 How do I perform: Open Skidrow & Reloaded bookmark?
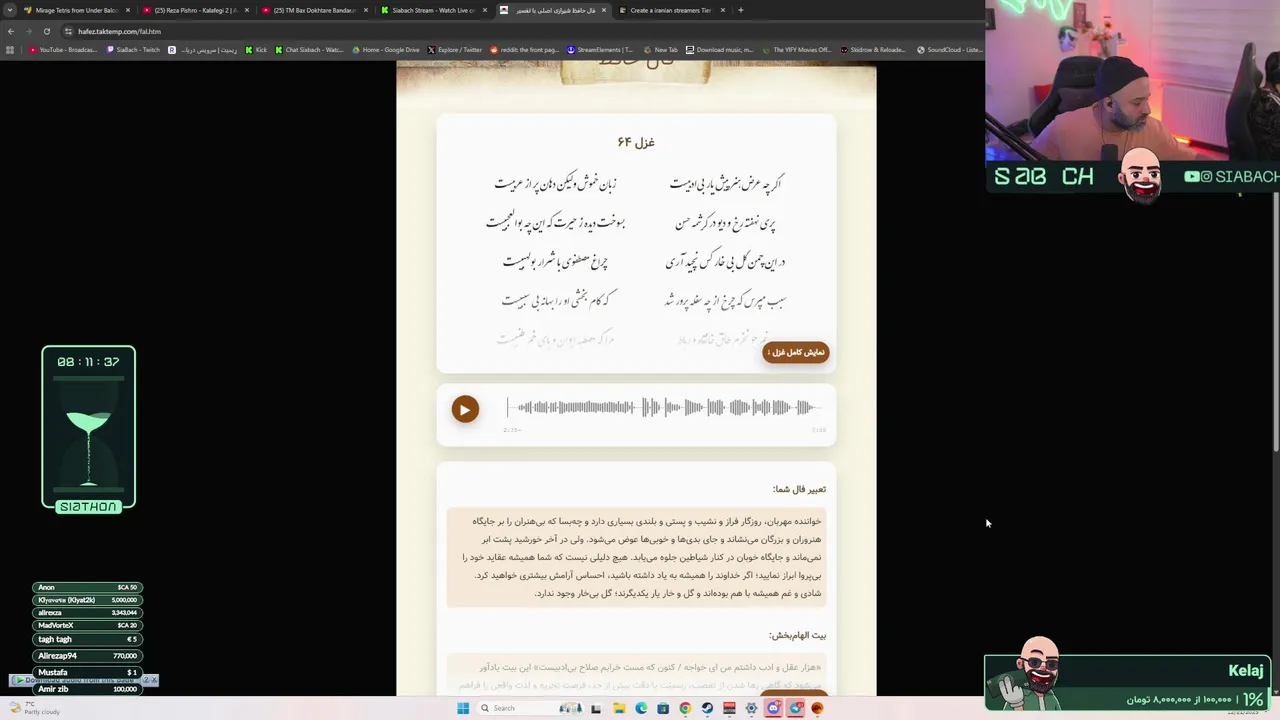pyautogui.click(x=873, y=50)
